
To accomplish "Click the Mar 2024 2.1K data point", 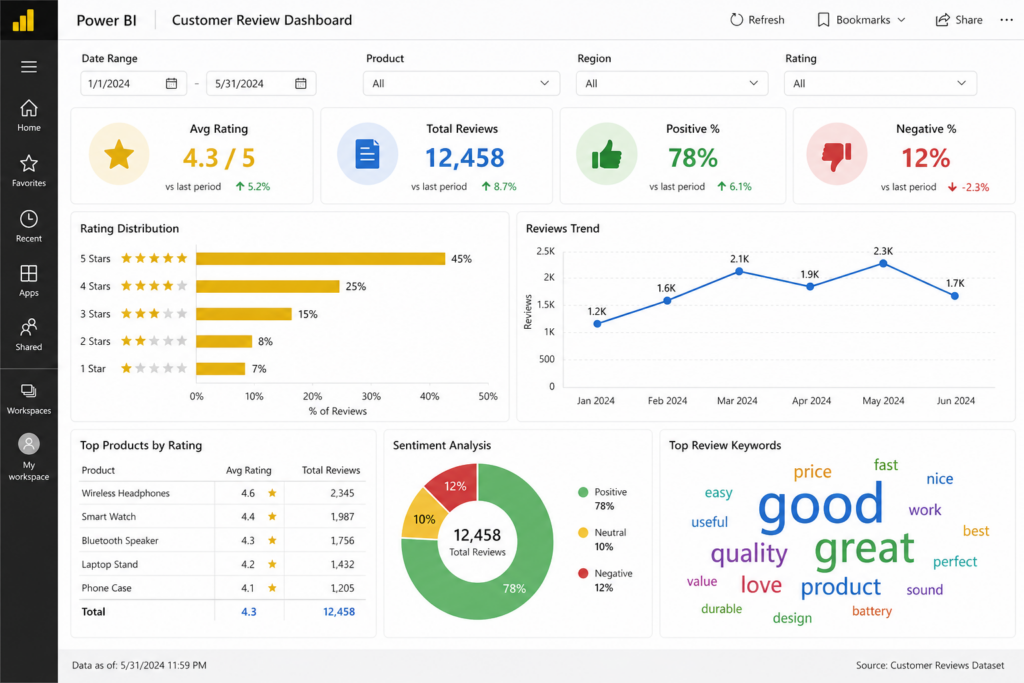I will coord(739,271).
